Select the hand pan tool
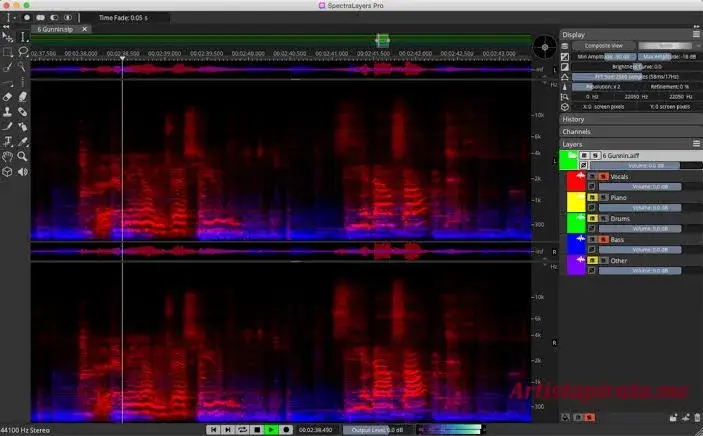 click(x=7, y=157)
